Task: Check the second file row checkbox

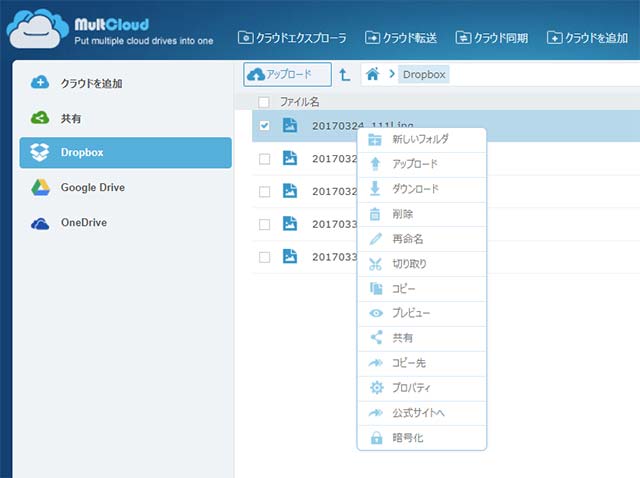Action: tap(264, 158)
